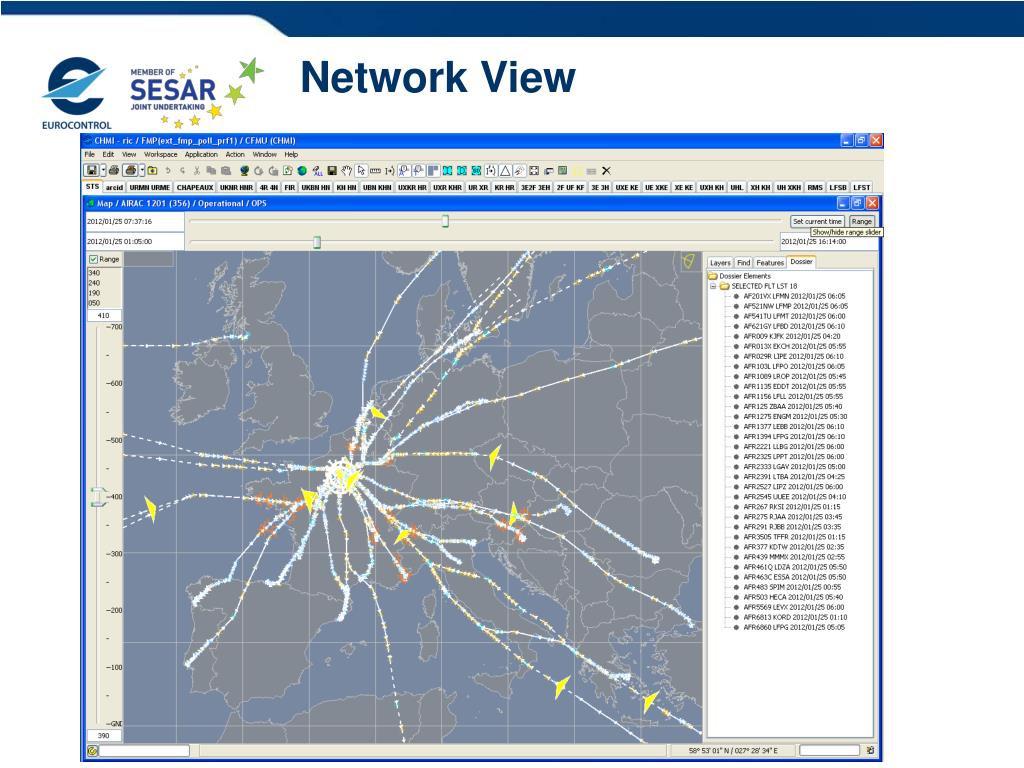Select the URMN URME workspace tab
Screen dimensions: 1024x768
pos(150,187)
